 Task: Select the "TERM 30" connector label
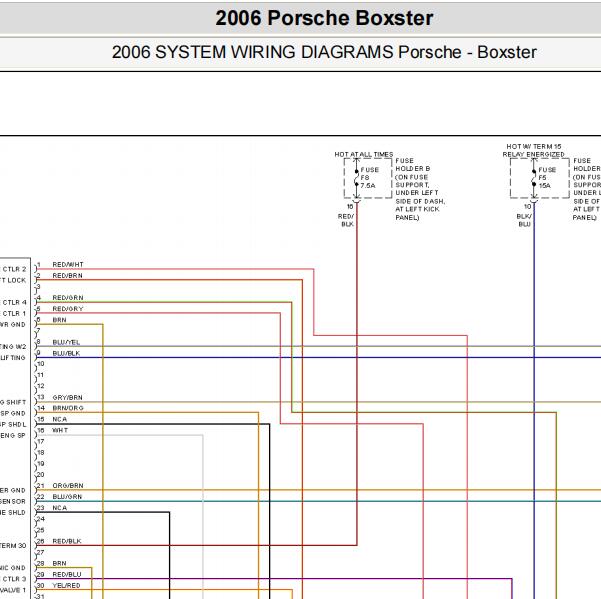tap(13, 546)
